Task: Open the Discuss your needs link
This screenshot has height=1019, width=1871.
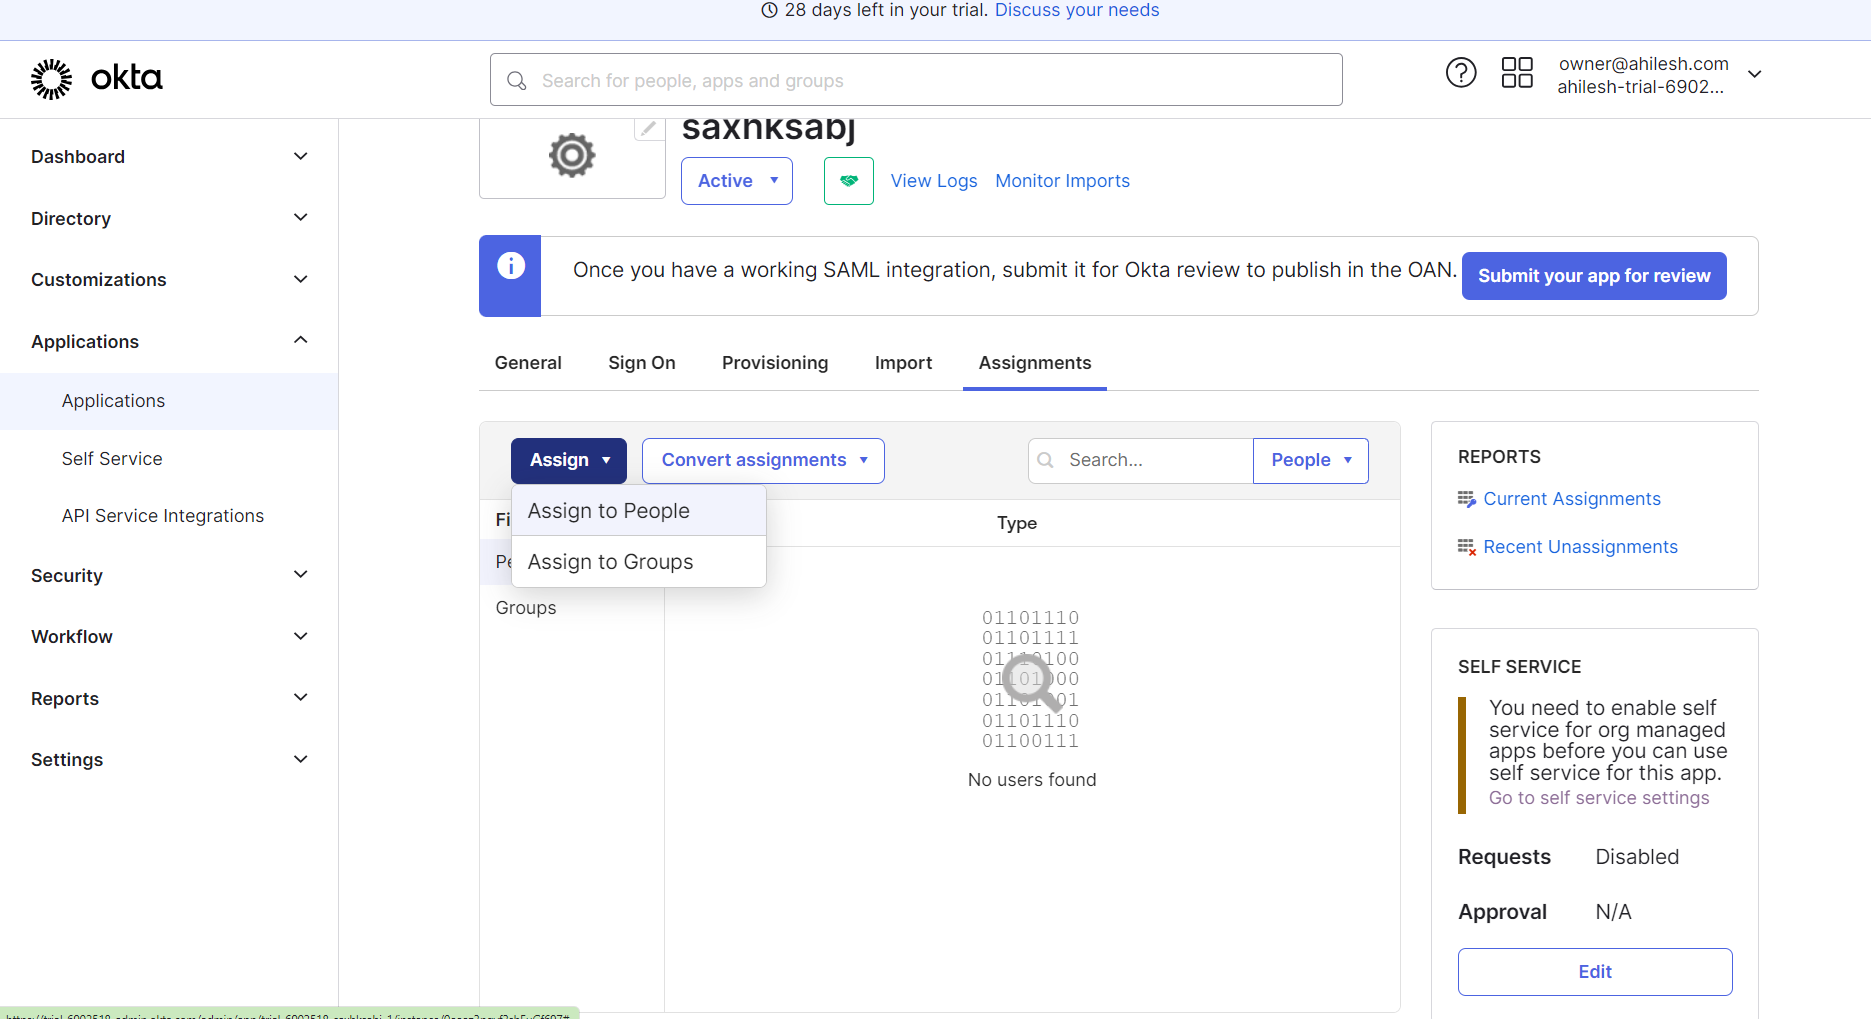Action: coord(1077,10)
